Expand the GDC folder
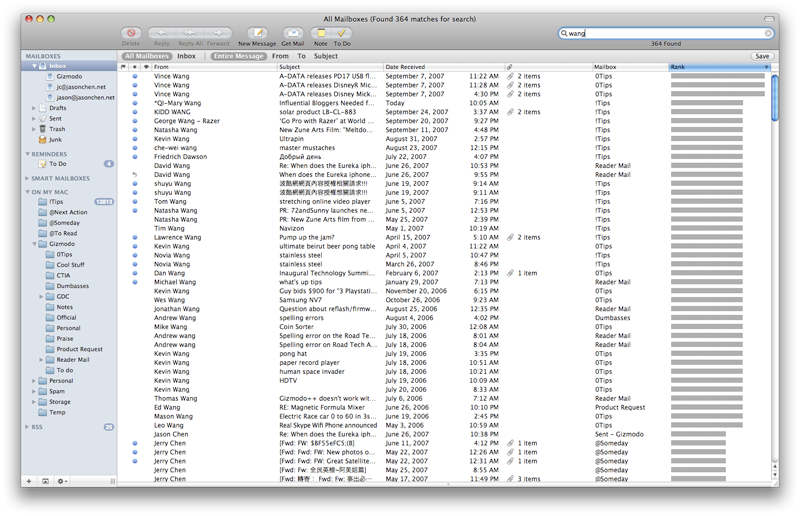 41,297
